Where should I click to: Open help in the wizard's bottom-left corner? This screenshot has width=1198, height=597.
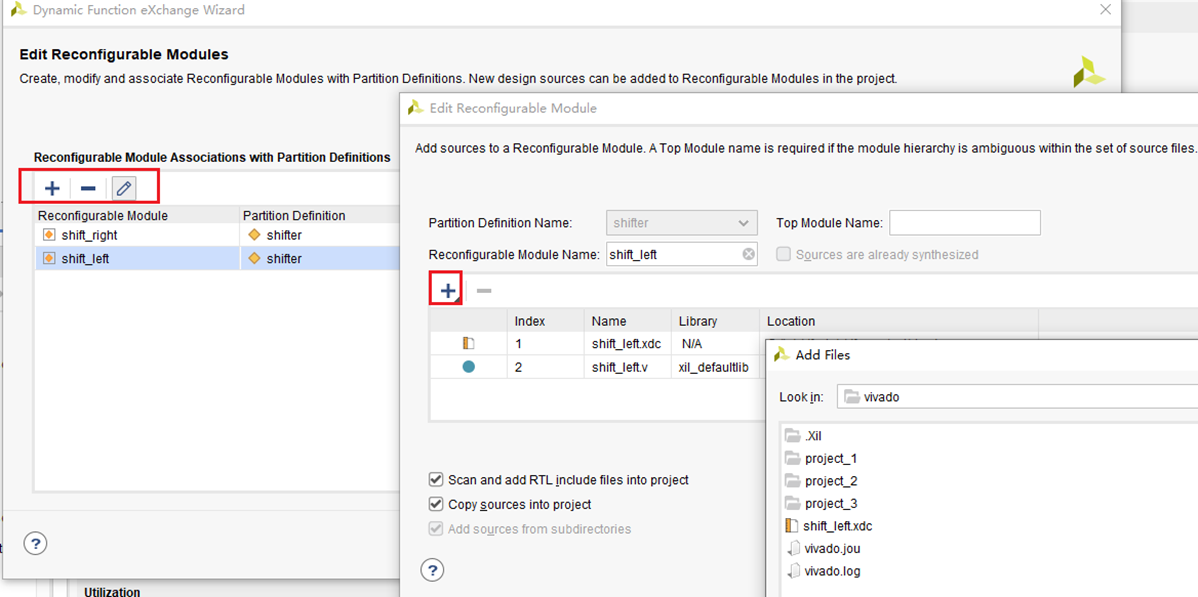click(36, 543)
